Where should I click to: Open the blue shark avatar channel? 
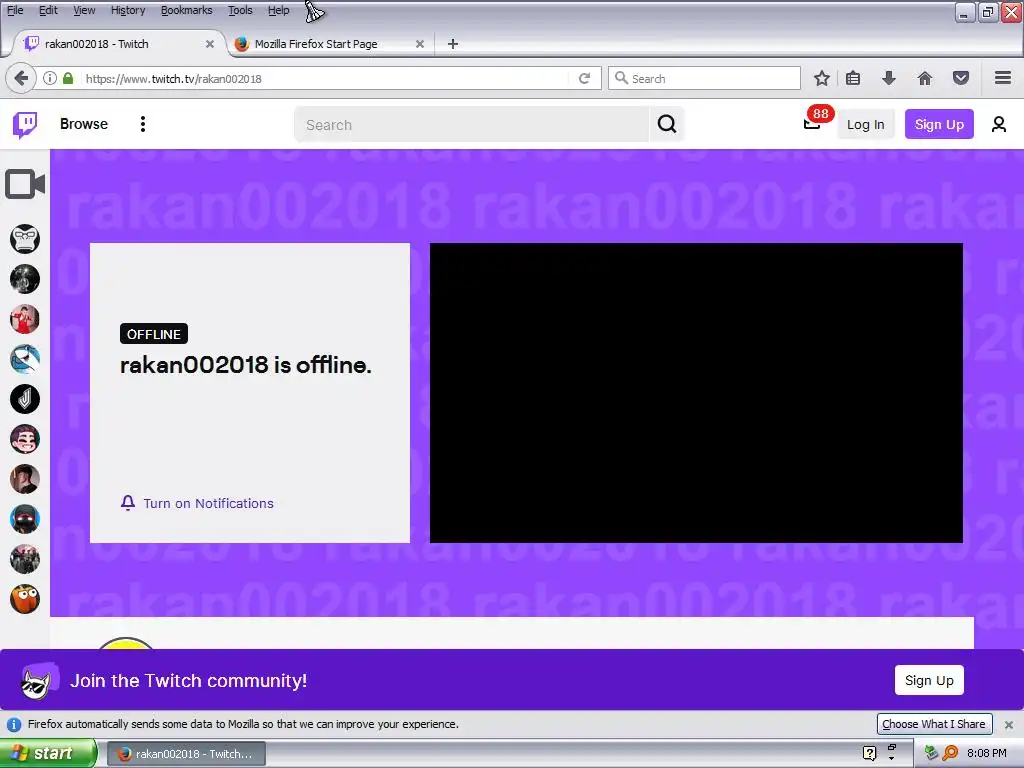click(25, 359)
